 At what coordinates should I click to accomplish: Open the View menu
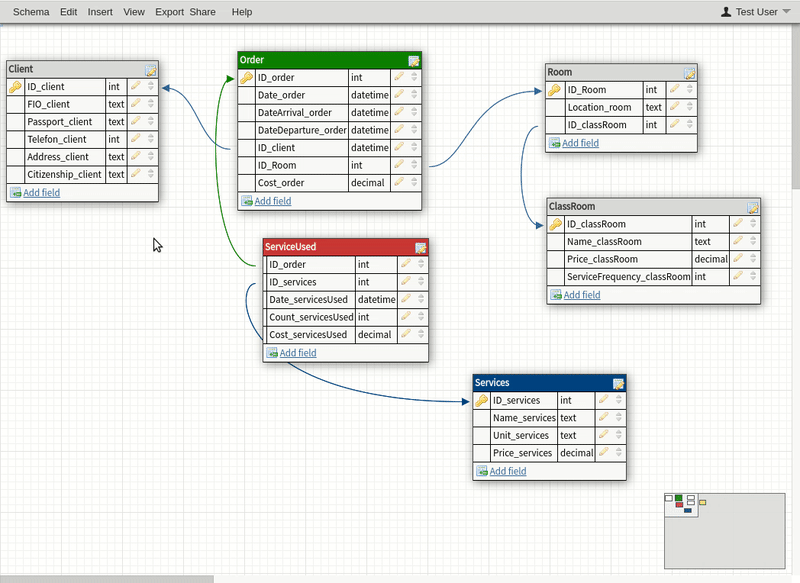point(133,11)
